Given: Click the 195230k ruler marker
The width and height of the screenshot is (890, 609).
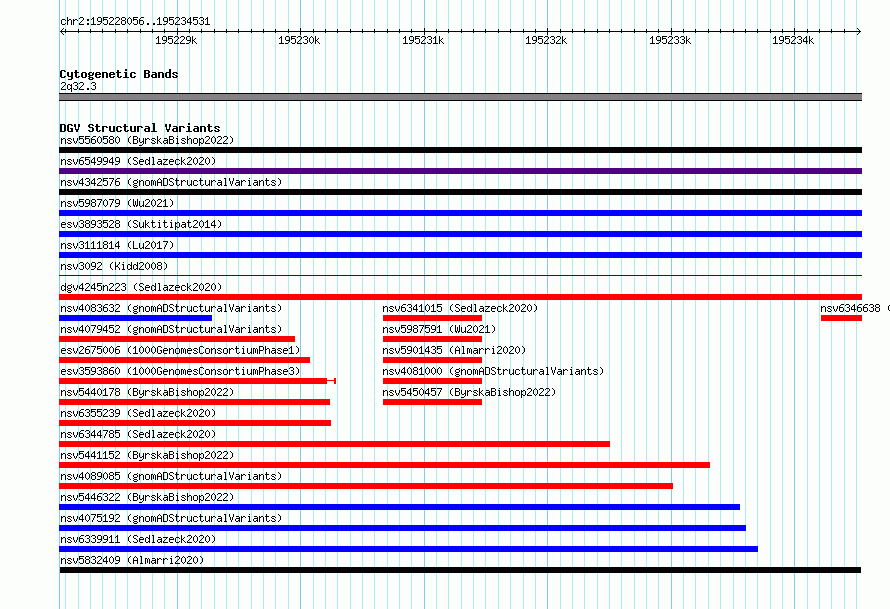Looking at the screenshot, I should [299, 40].
